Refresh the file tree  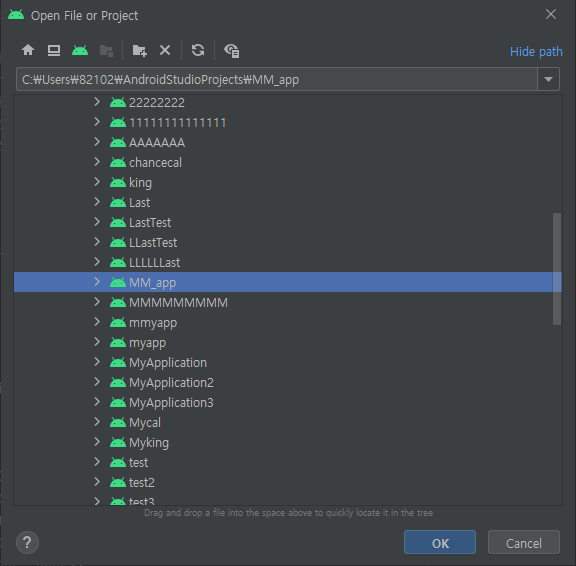198,50
